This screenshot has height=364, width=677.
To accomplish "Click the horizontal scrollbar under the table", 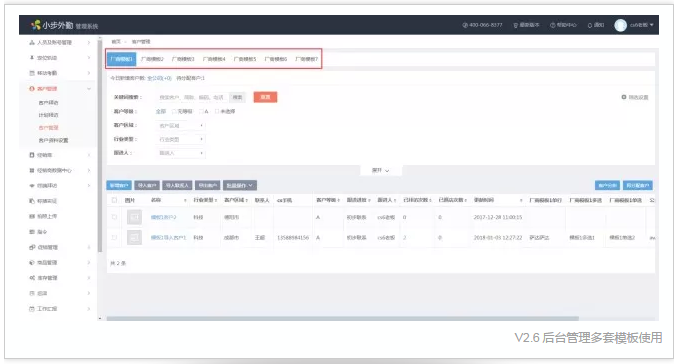I will pos(342,319).
